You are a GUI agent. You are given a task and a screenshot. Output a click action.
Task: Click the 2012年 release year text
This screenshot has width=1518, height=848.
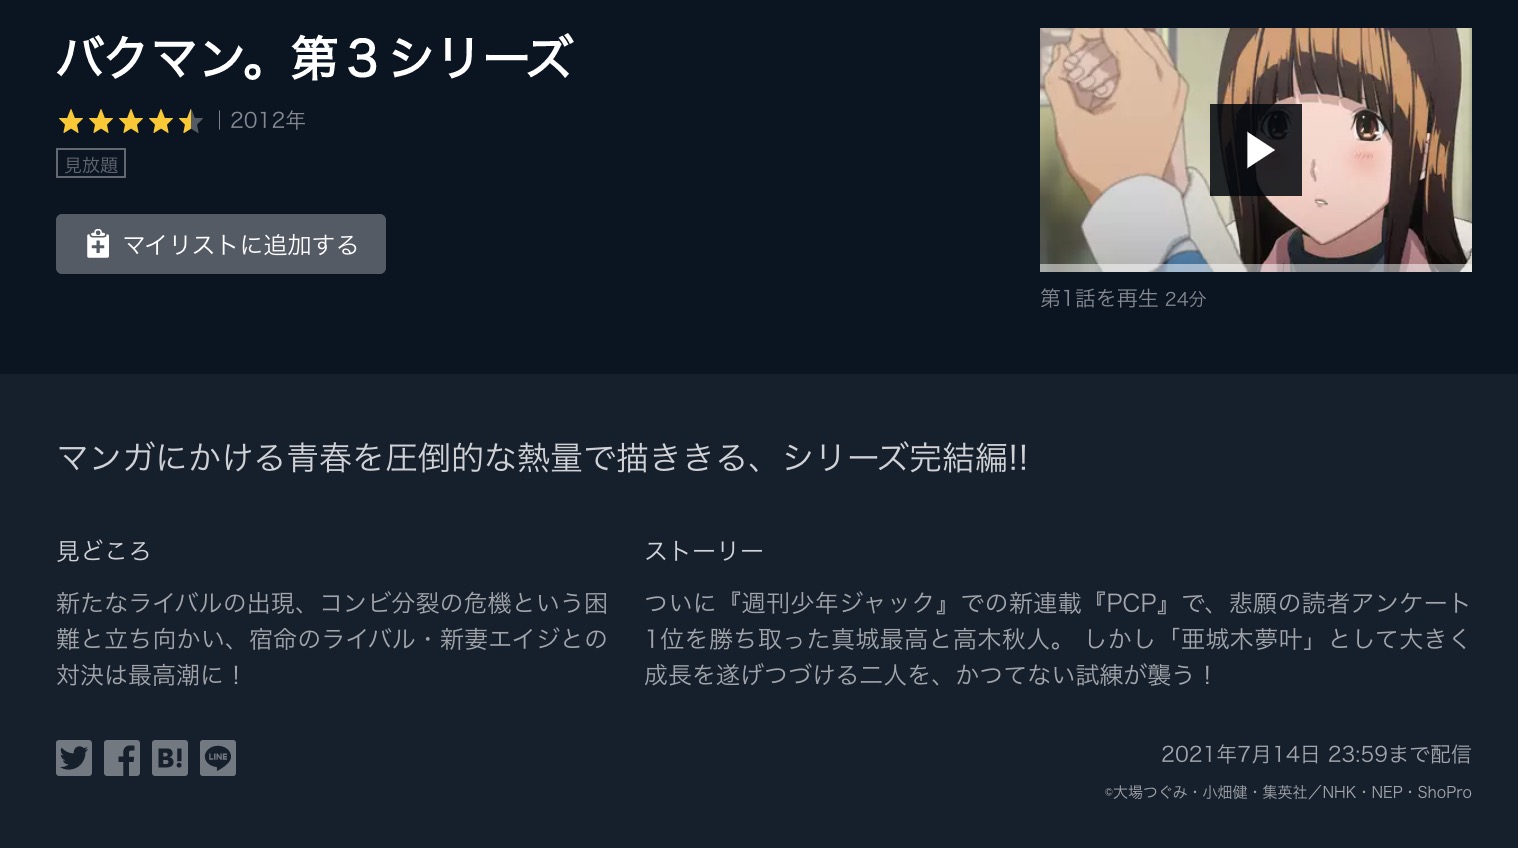[268, 121]
